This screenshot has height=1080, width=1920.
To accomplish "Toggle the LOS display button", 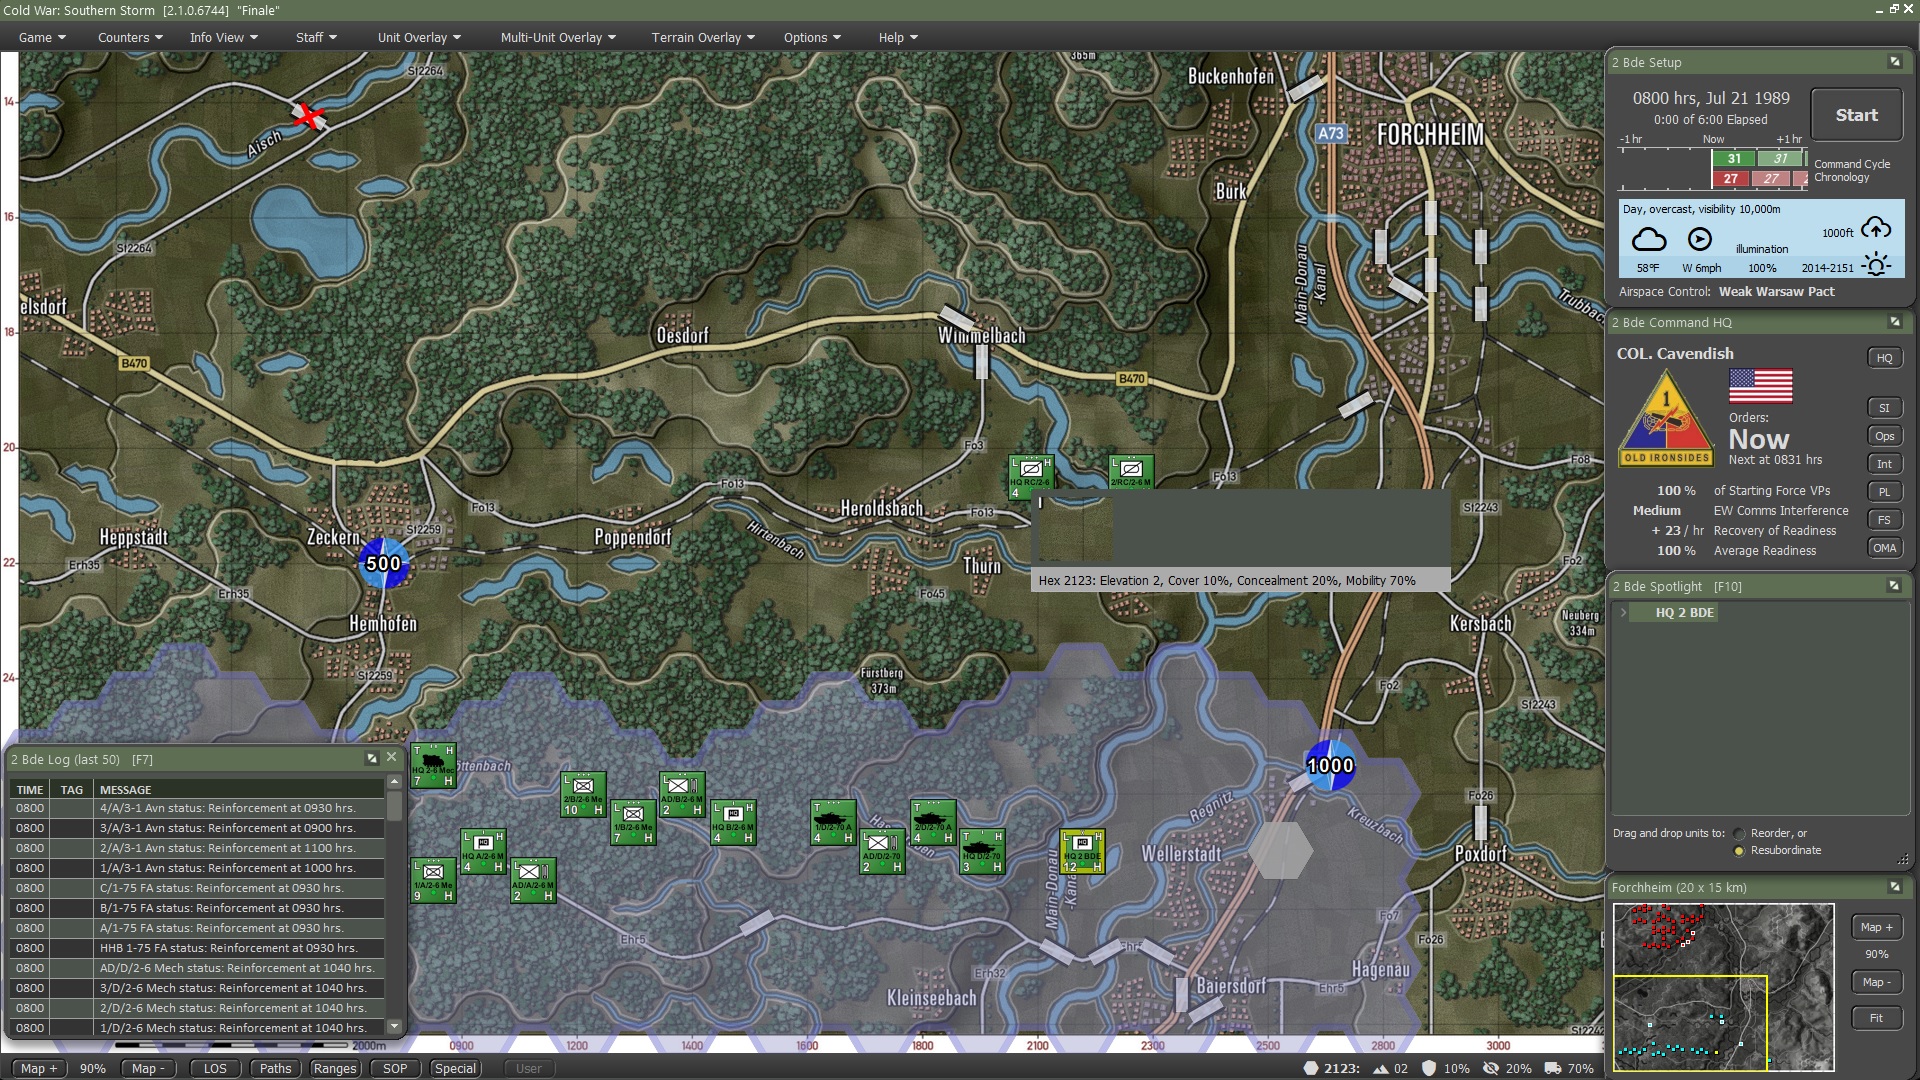I will coord(215,1068).
